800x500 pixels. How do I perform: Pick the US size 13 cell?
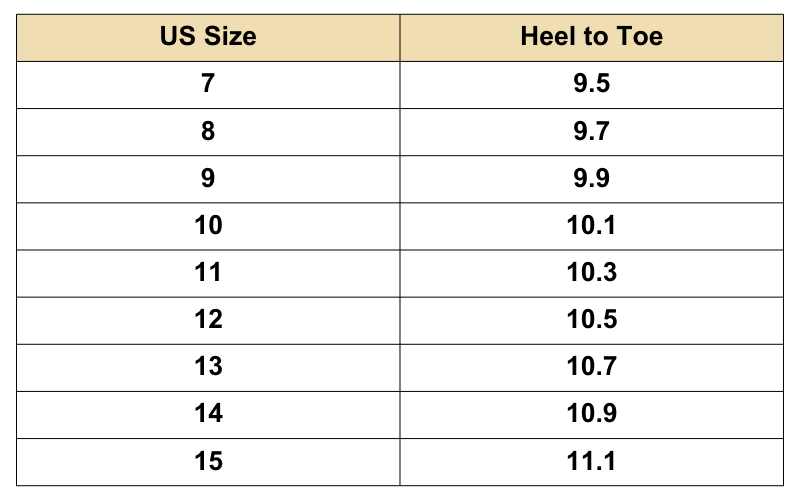coord(208,366)
